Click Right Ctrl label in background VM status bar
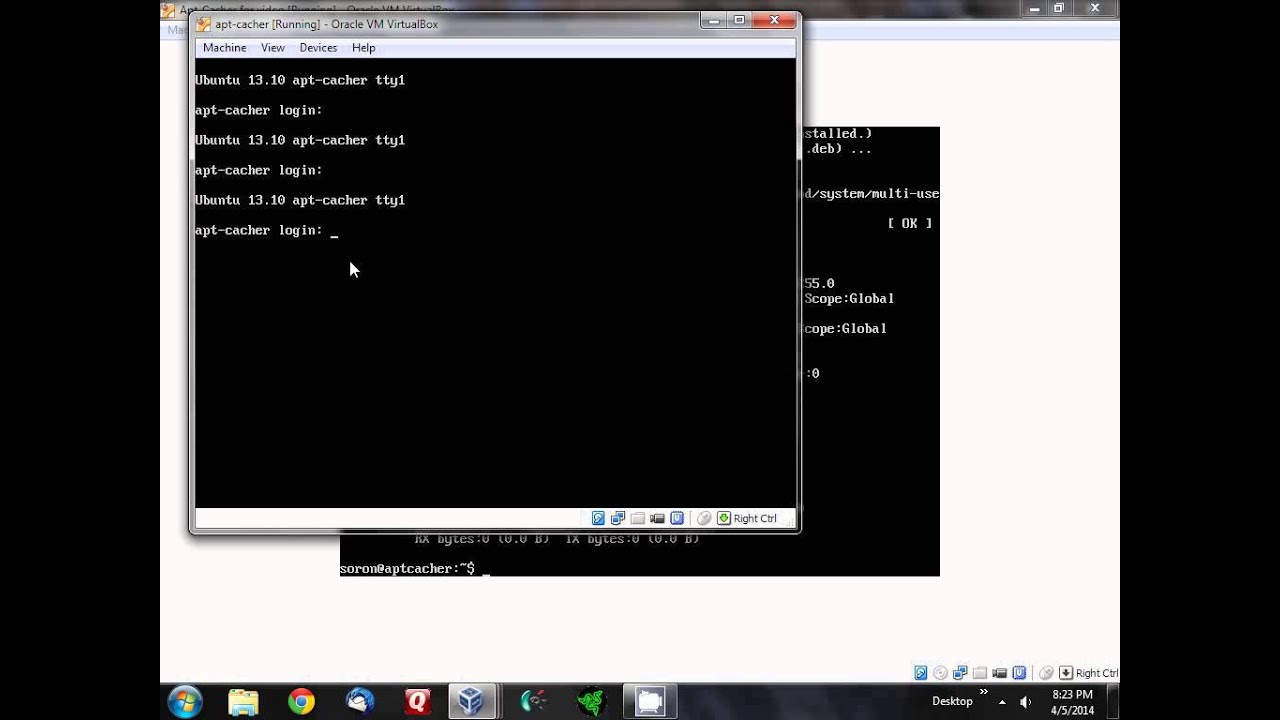The width and height of the screenshot is (1280, 720). 1097,673
